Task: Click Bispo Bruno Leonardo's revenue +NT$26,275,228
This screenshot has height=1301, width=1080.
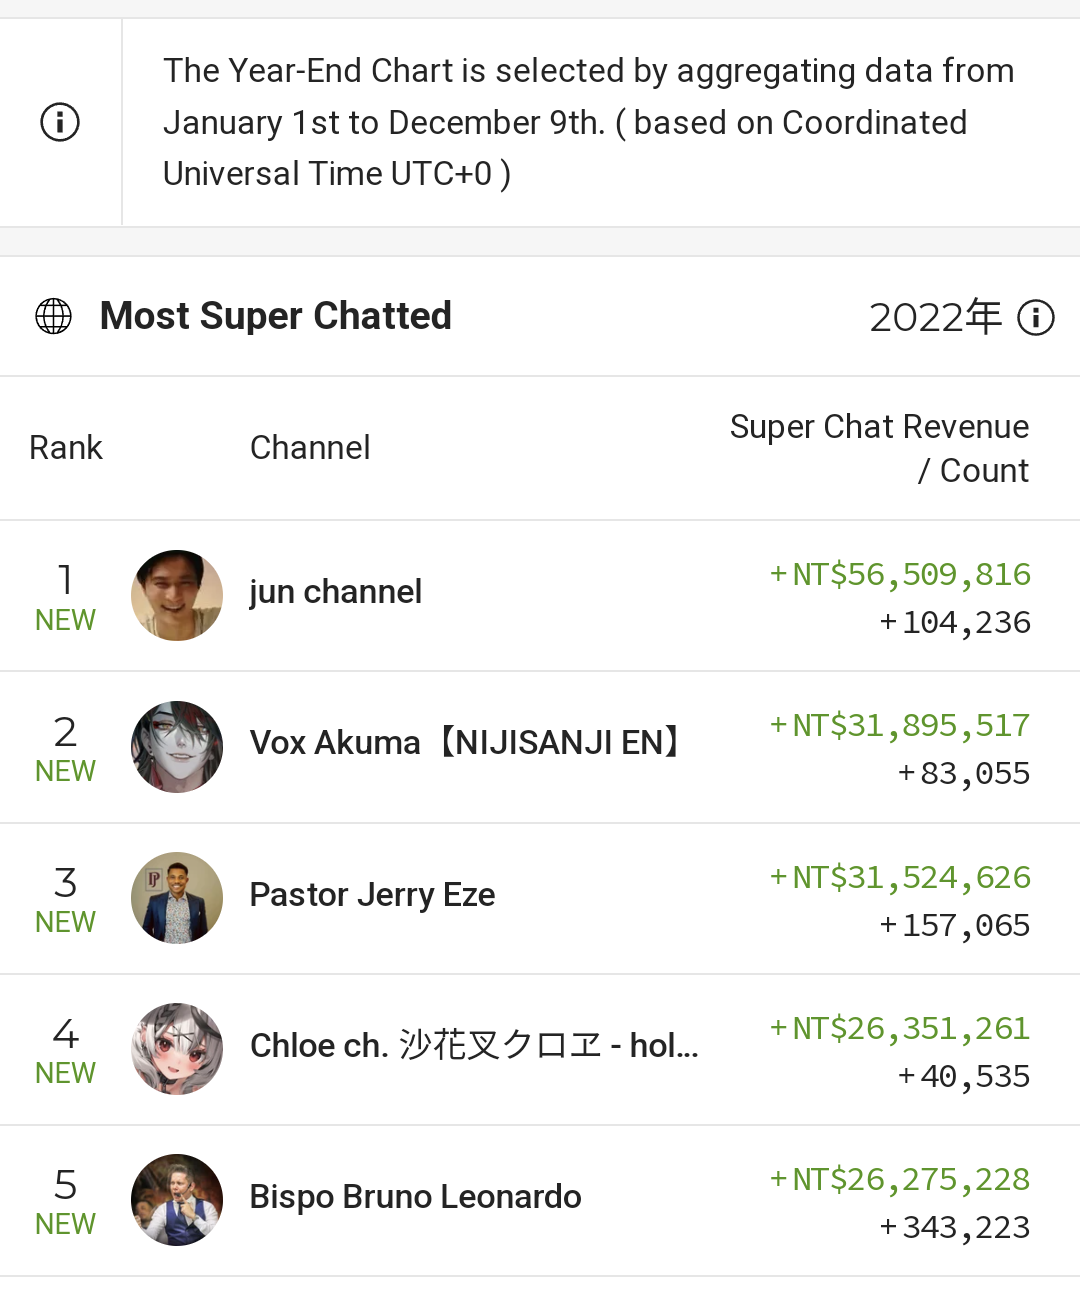Action: point(899,1180)
